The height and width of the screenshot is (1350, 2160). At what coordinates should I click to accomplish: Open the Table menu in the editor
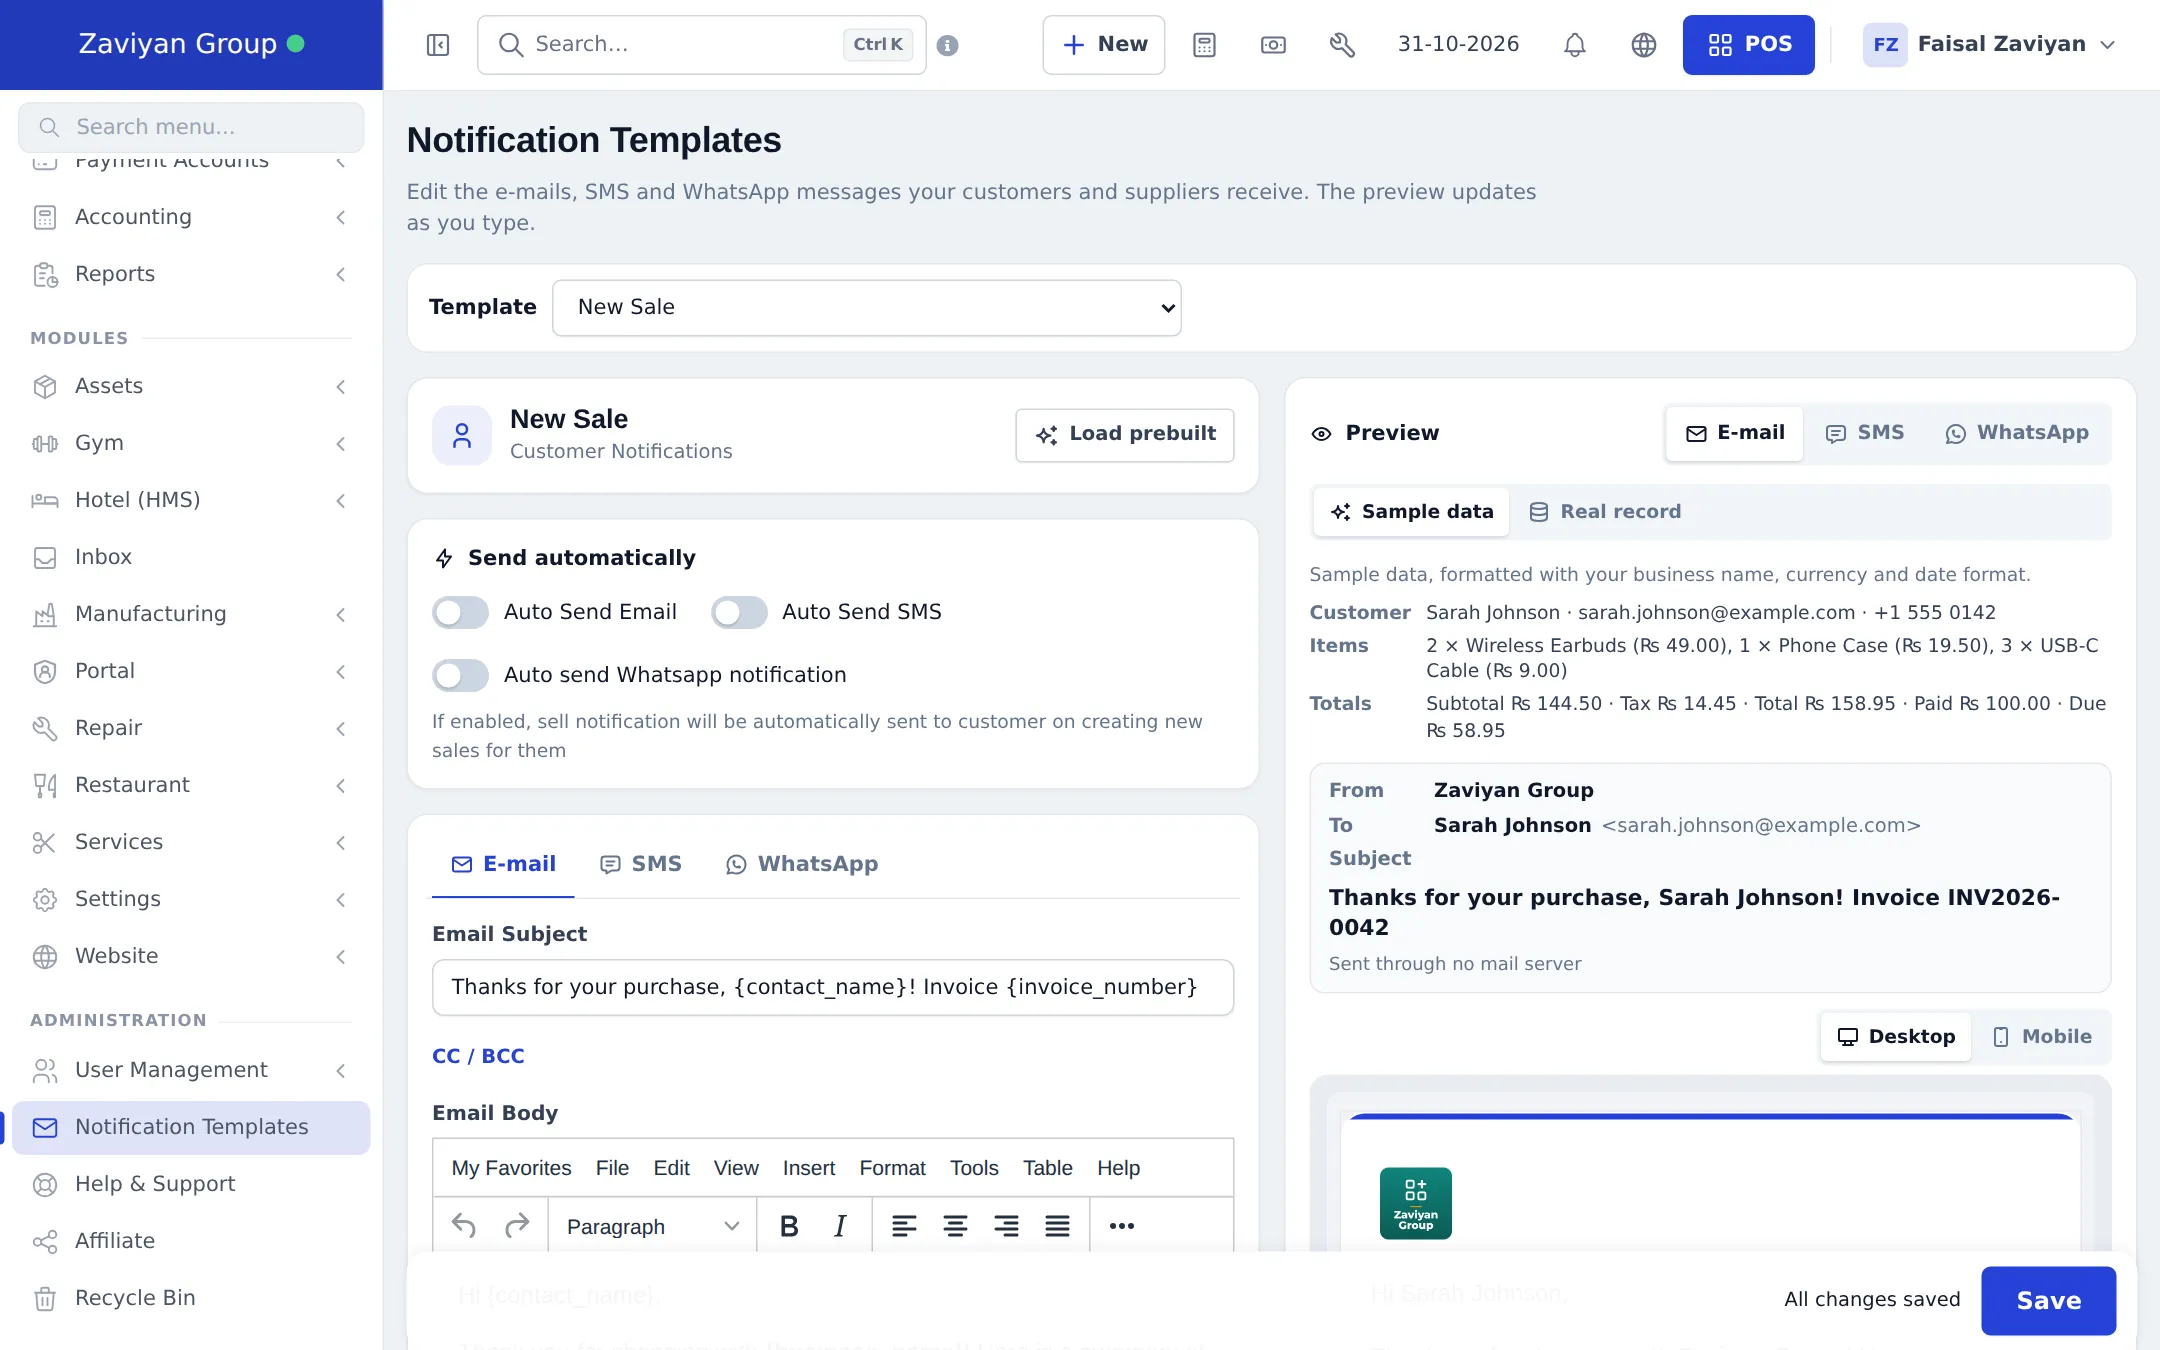(x=1047, y=1168)
